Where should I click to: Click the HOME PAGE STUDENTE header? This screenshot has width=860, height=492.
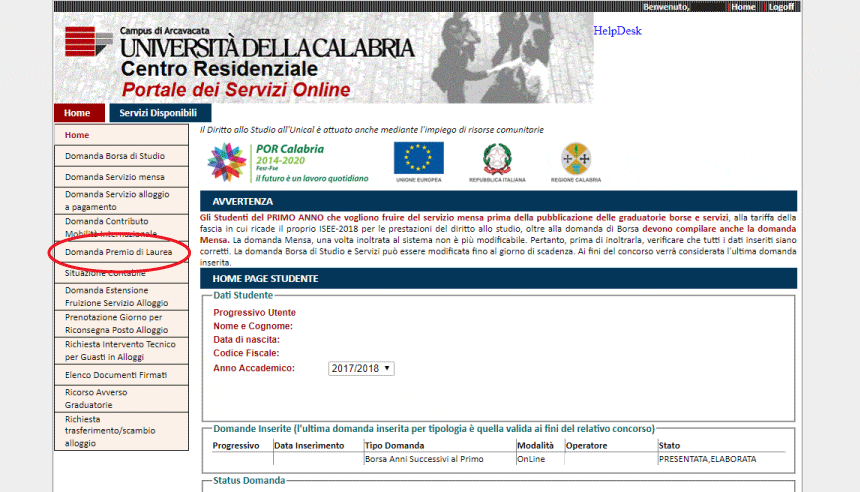click(498, 279)
